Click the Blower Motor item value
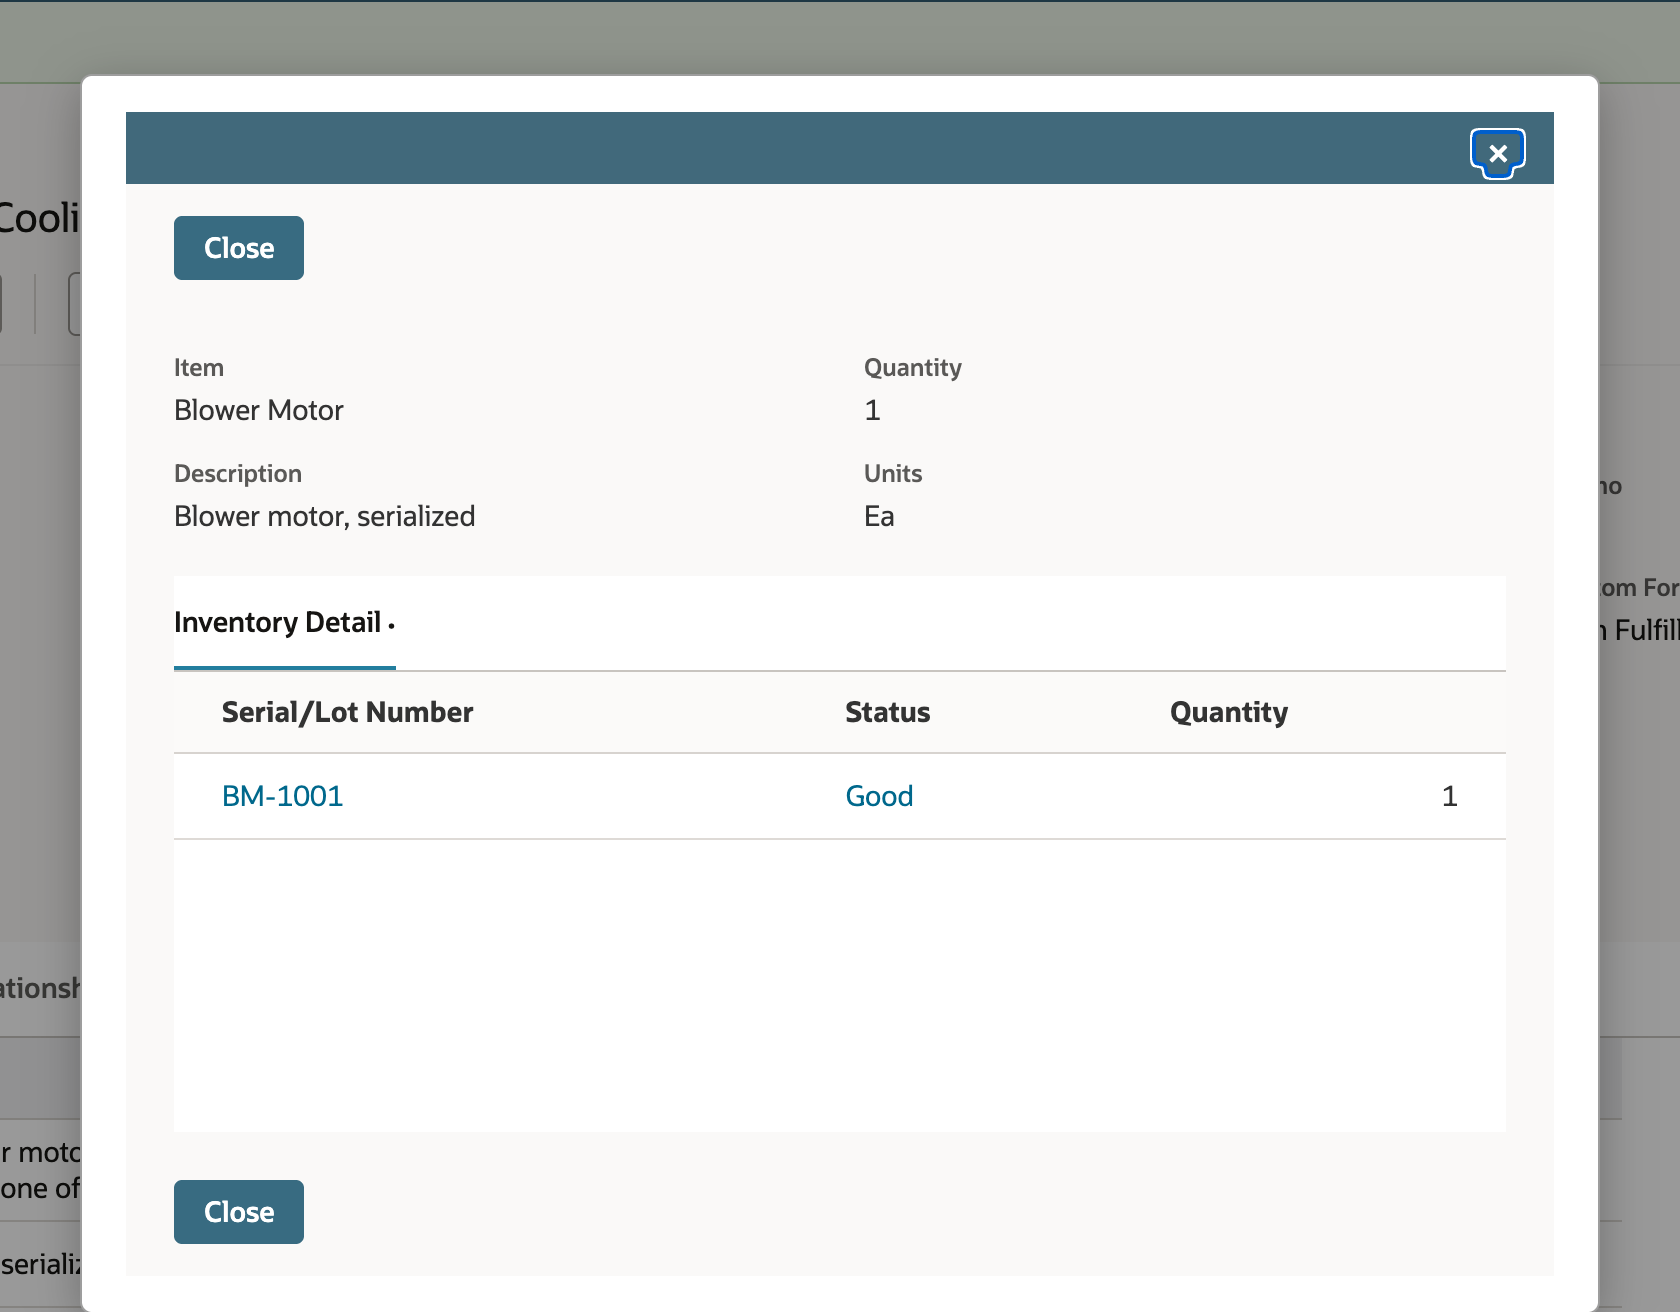The image size is (1680, 1312). point(259,410)
